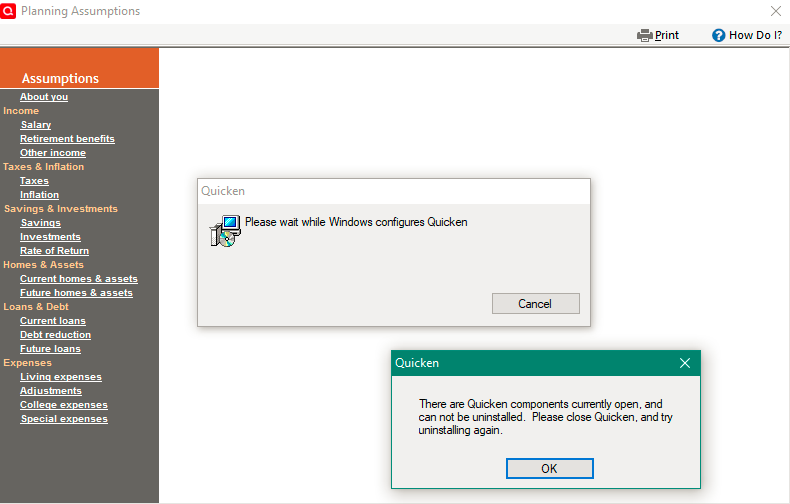This screenshot has width=790, height=504.
Task: Click the gray Quicken configure dialog title
Action: click(x=223, y=191)
